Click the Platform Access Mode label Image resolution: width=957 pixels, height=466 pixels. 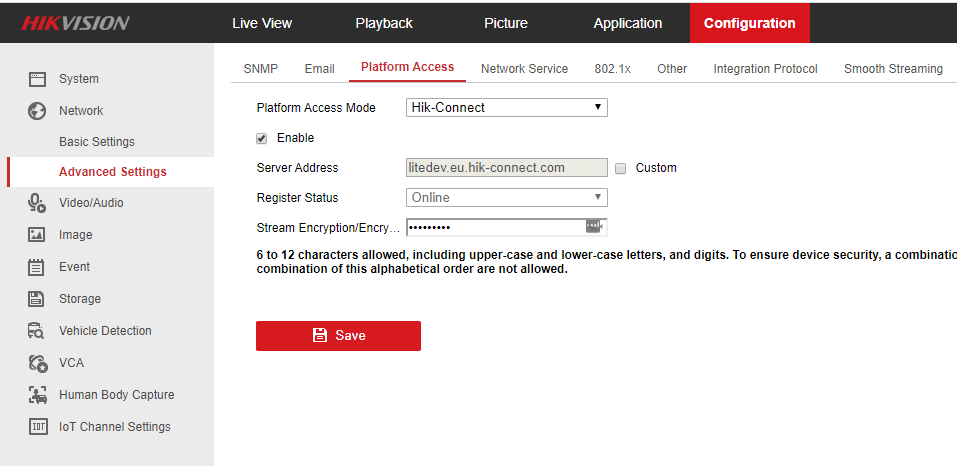point(316,108)
